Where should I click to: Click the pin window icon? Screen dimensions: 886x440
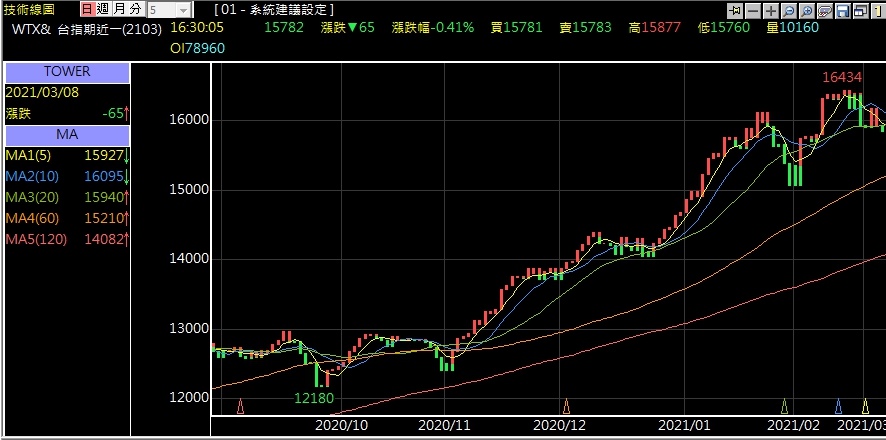tap(735, 11)
